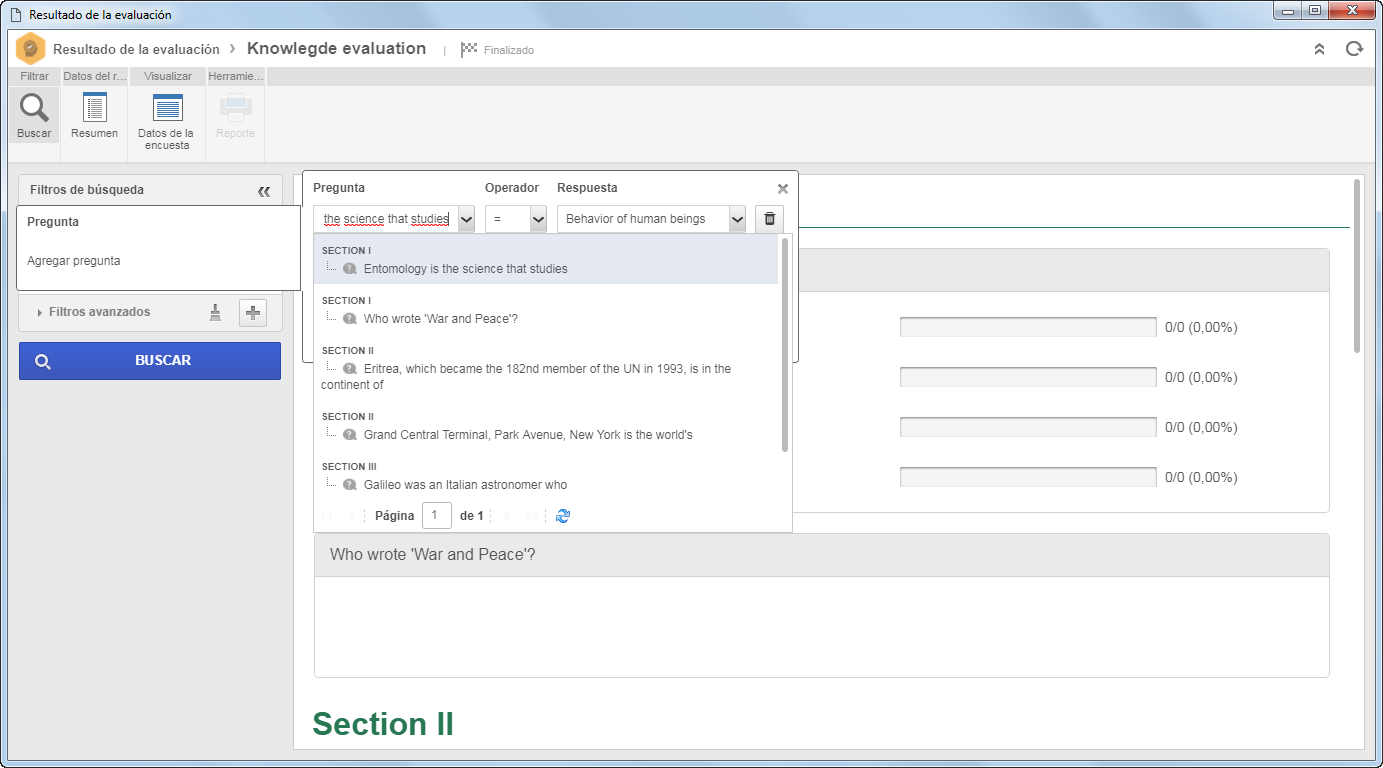
Task: Collapse the Filtros de búsqueda panel
Action: pos(264,191)
